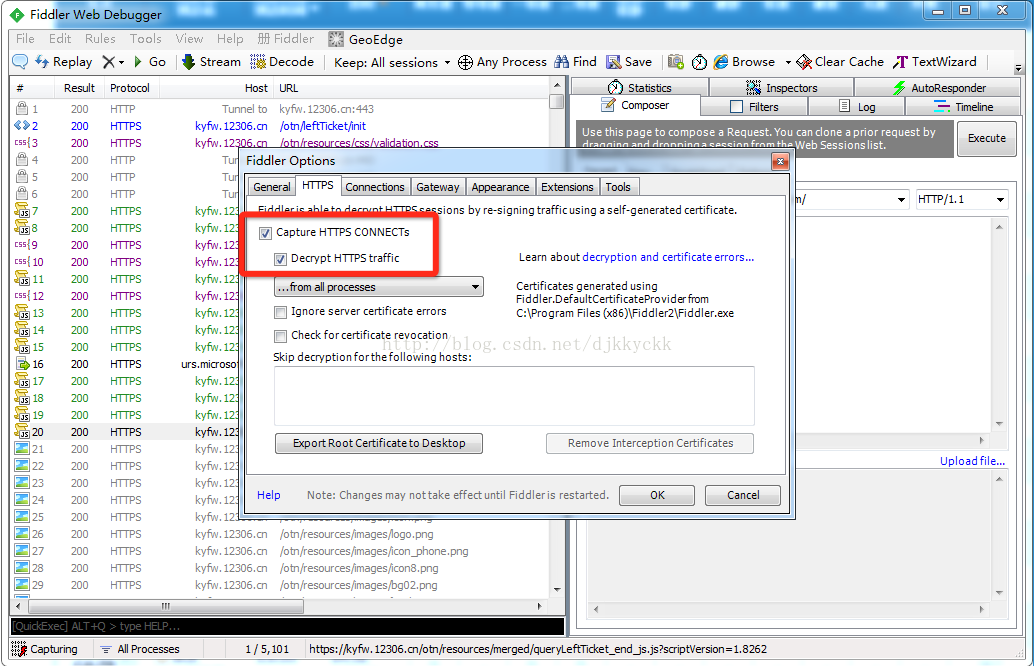Screen dimensions: 1034x666
Task: Toggle the Capturing status bar indicator
Action: [44, 649]
